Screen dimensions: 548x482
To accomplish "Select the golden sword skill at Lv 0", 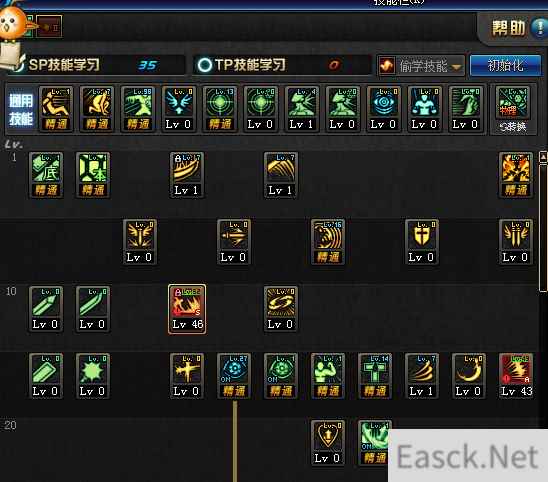I will [233, 242].
